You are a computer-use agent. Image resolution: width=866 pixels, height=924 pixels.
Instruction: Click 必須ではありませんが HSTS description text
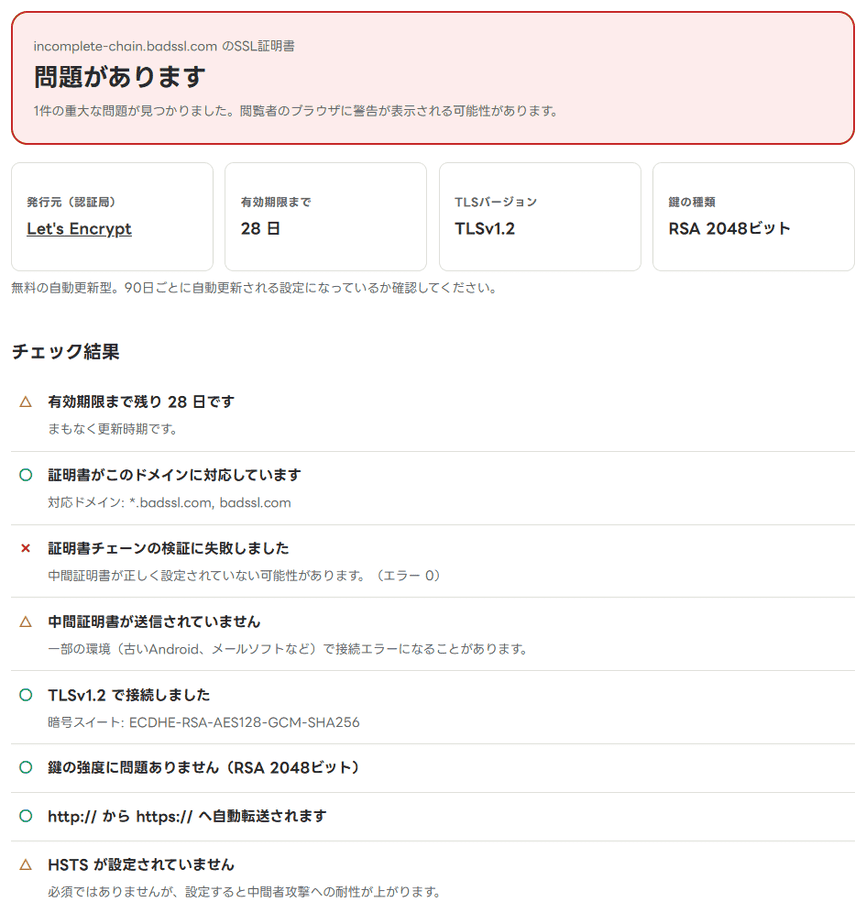click(244, 892)
